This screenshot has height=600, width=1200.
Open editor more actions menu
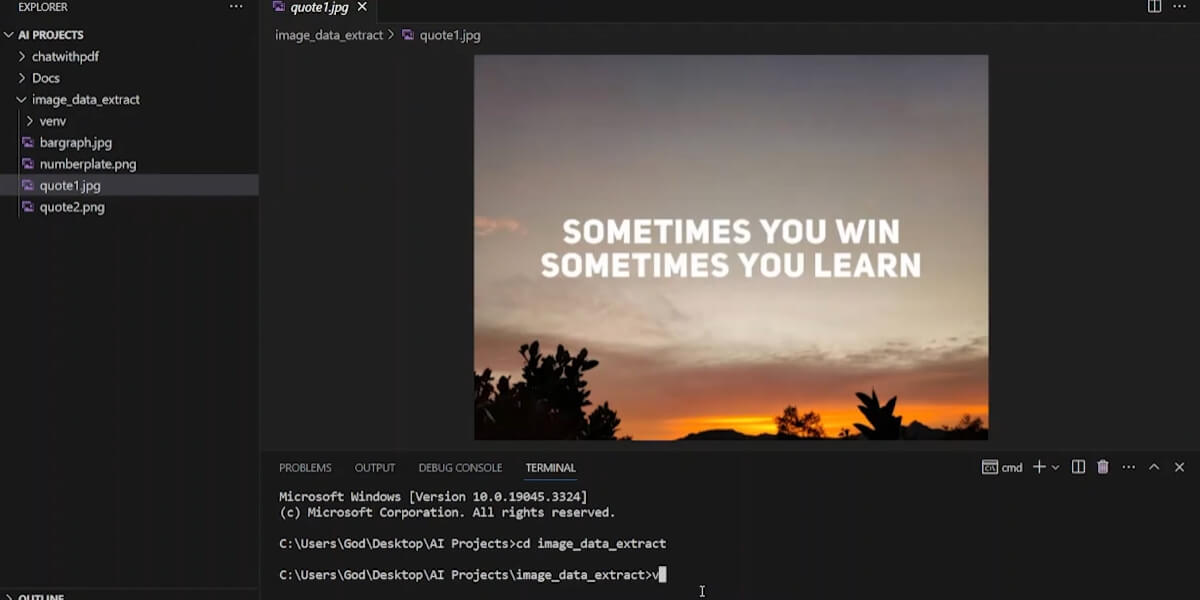1179,6
